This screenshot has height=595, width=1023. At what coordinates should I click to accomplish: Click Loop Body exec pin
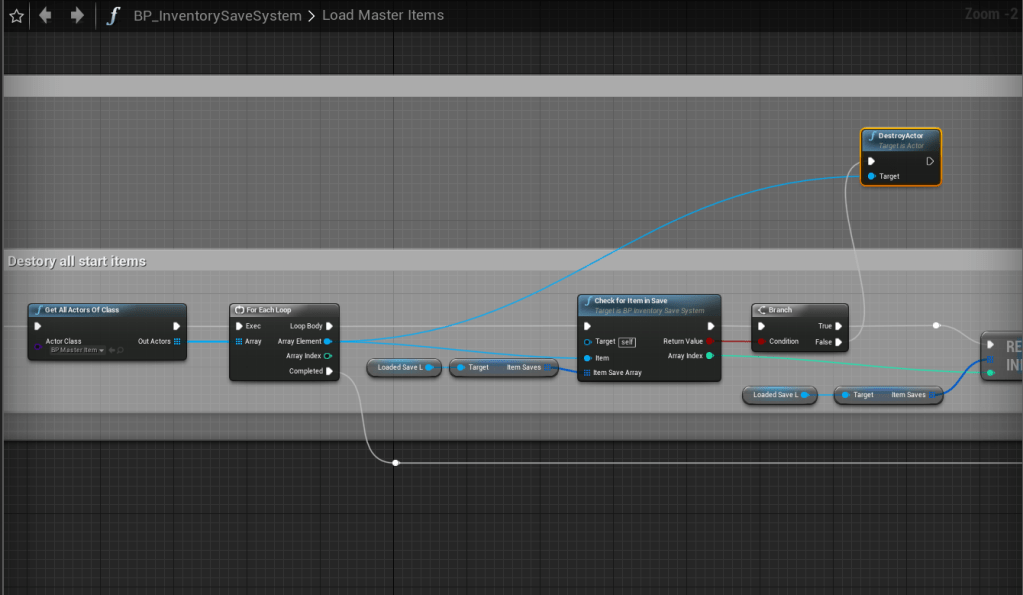(329, 326)
